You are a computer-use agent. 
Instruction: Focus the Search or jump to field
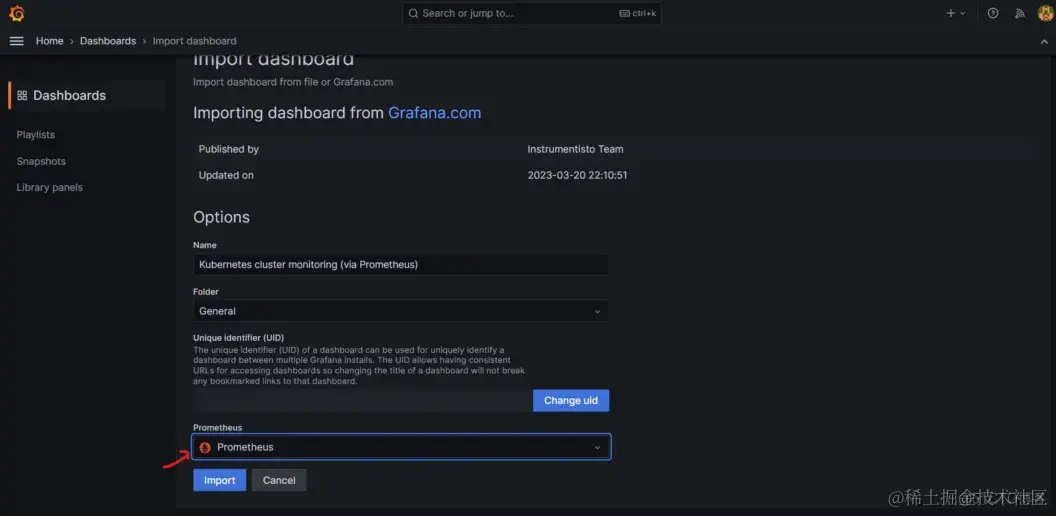pos(531,13)
